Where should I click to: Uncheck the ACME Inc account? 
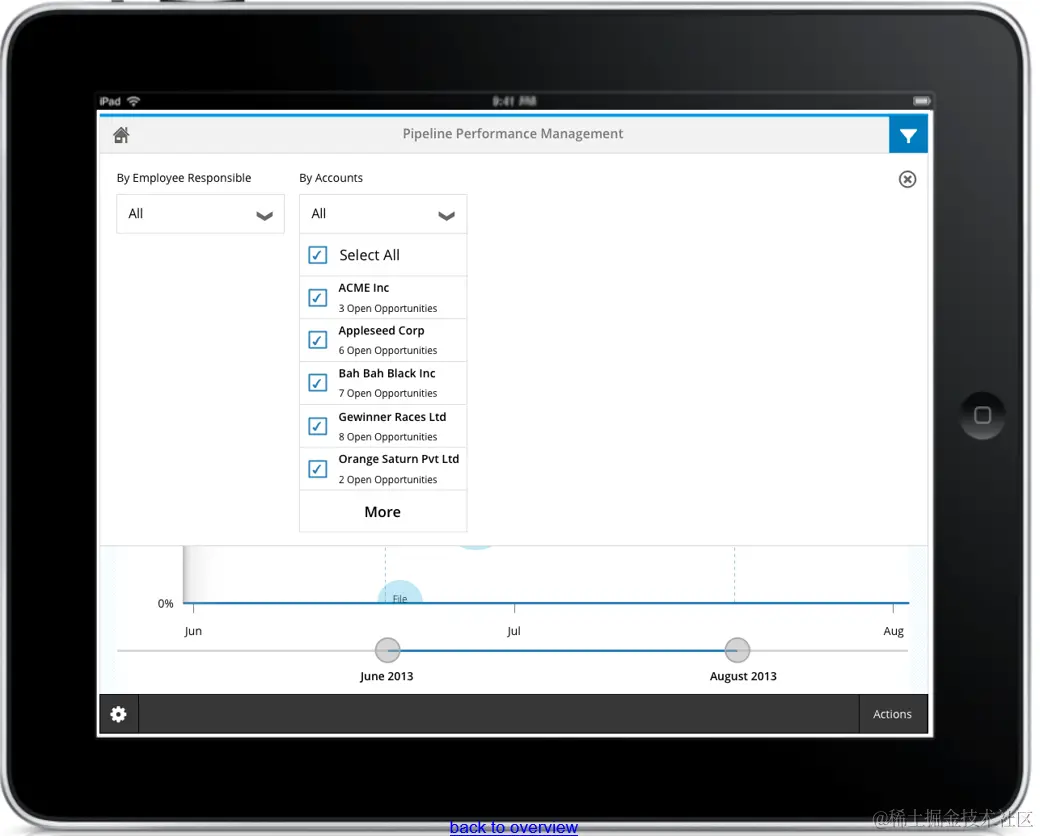click(318, 297)
